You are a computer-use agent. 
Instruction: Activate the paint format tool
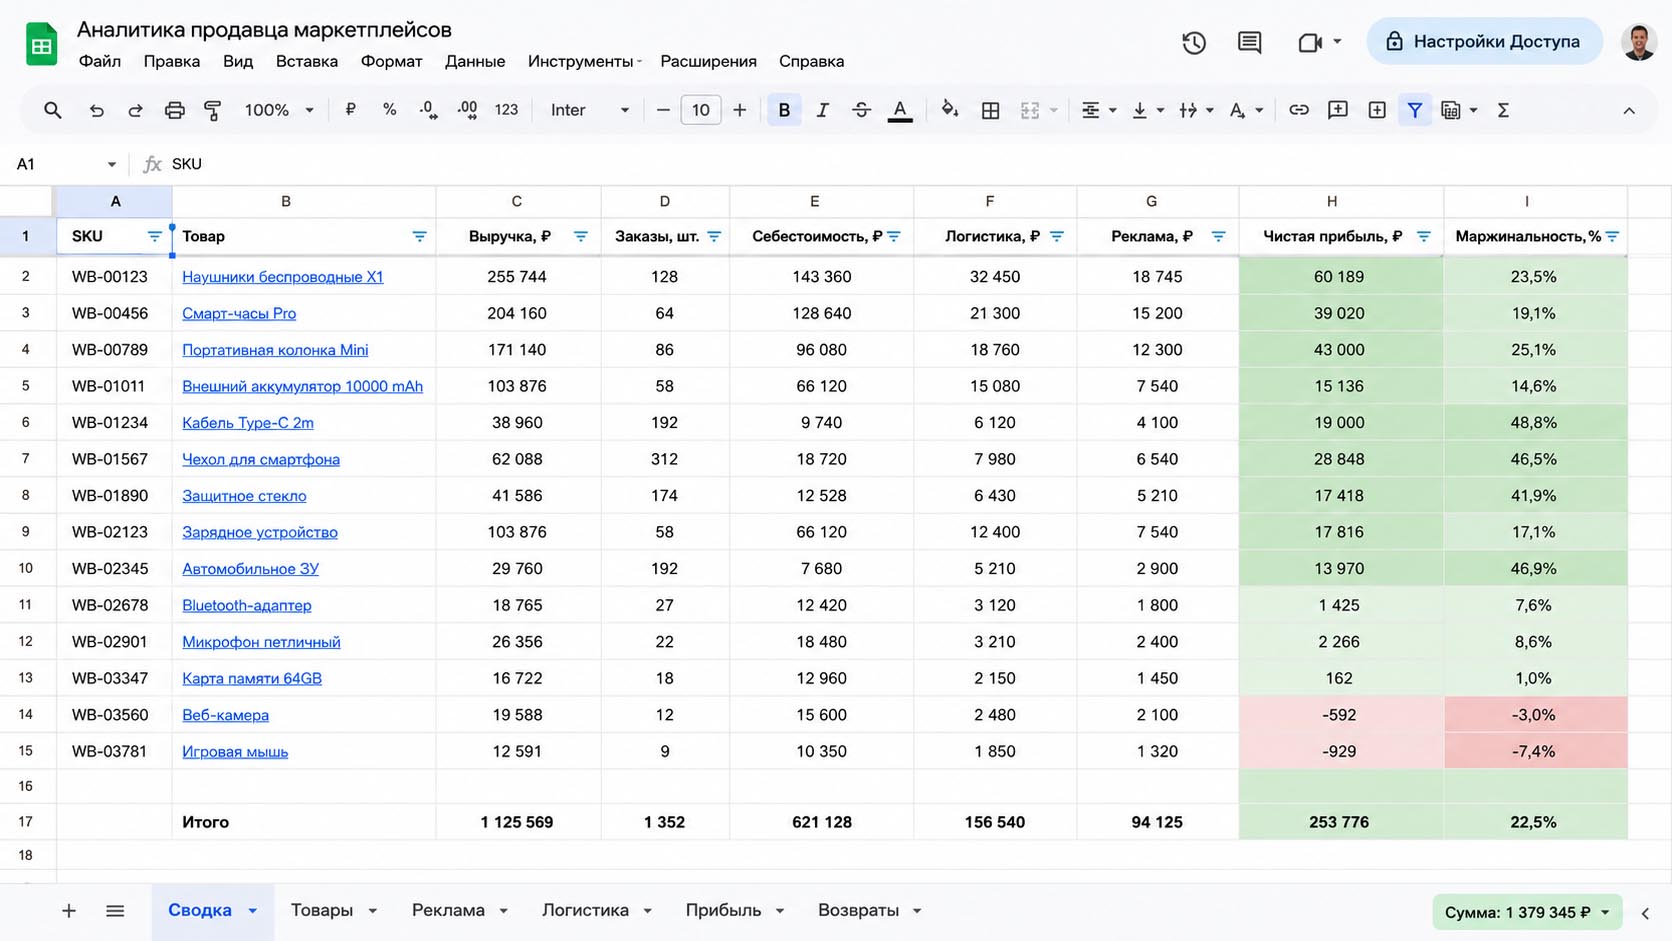tap(212, 110)
